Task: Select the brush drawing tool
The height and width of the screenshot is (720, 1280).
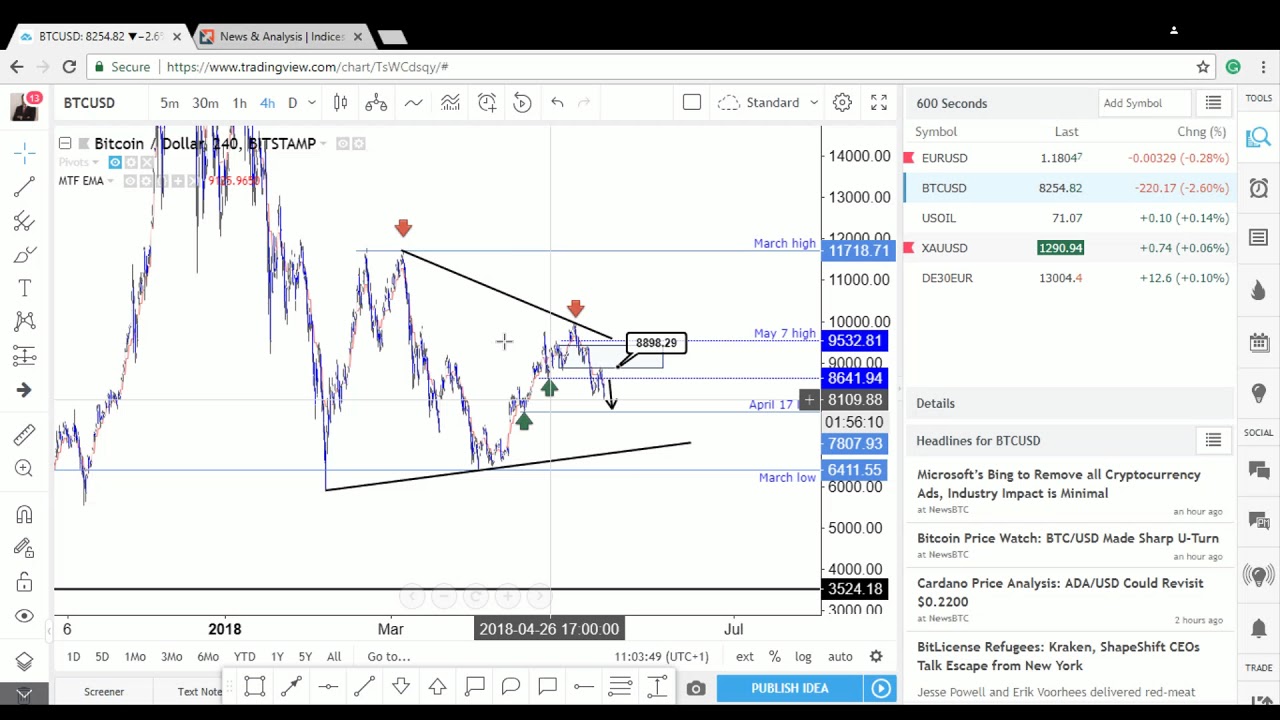Action: tap(24, 254)
